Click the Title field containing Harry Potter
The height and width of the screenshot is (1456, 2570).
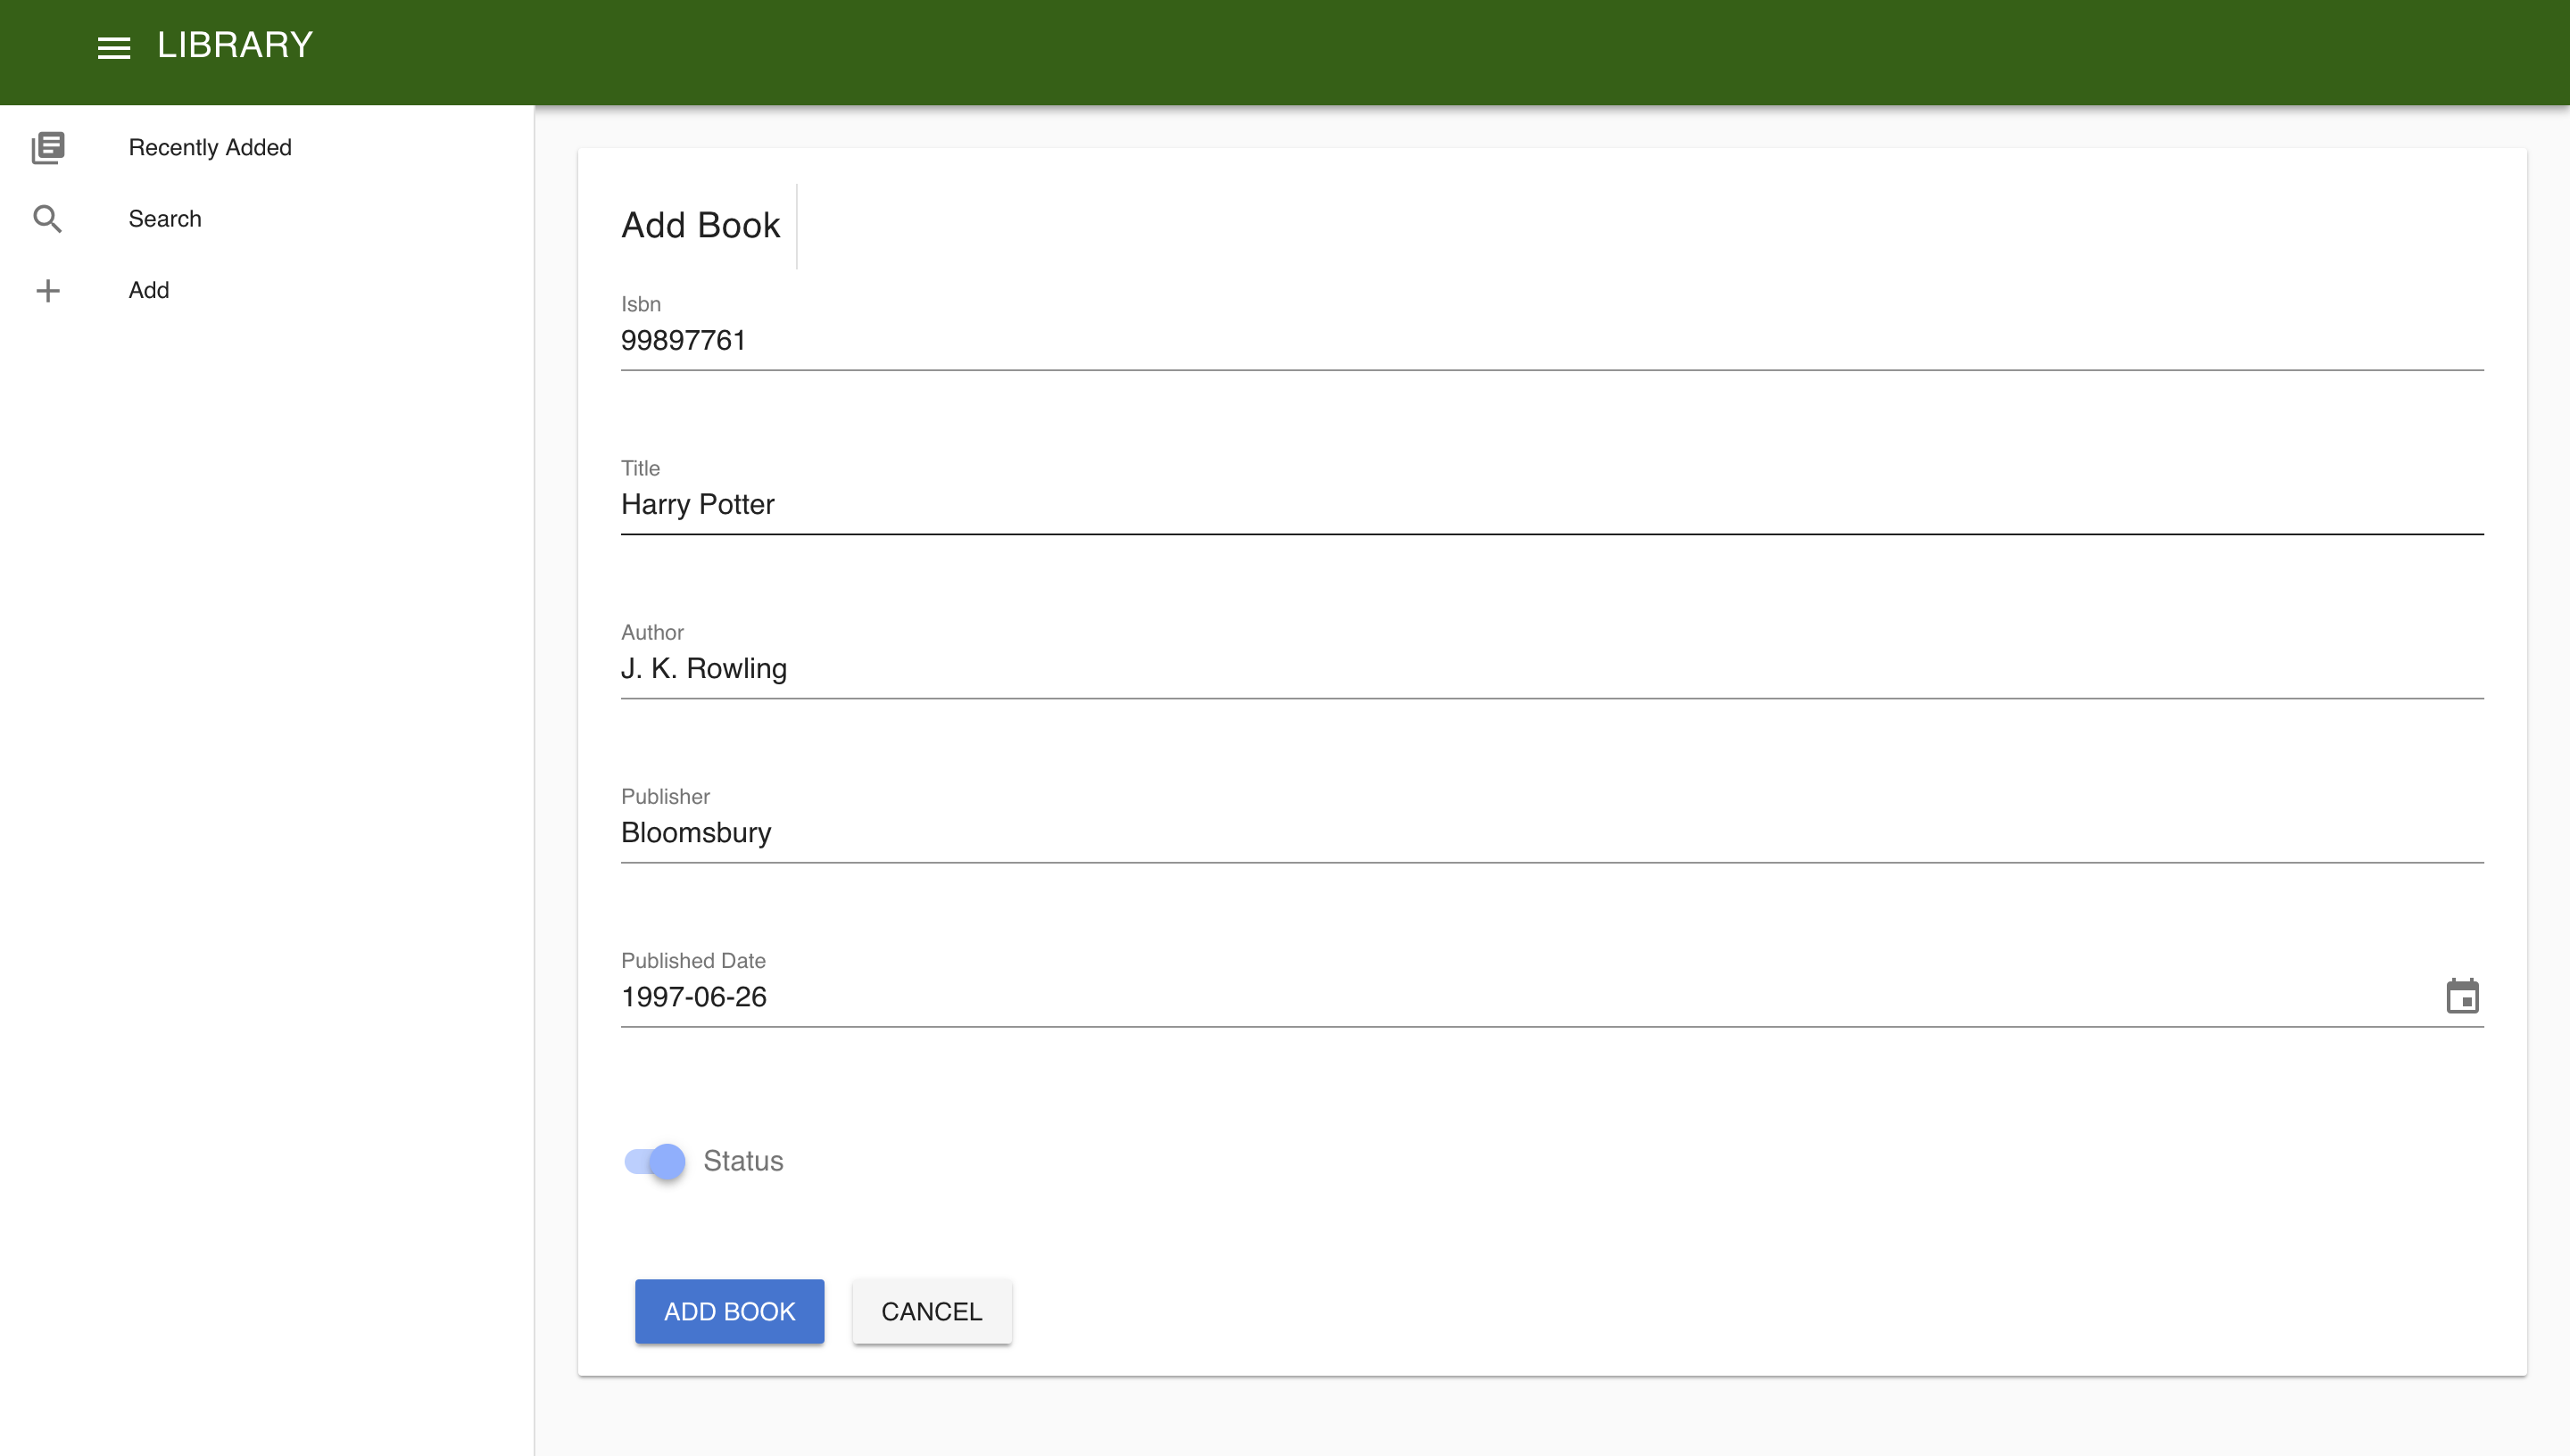tap(1550, 505)
